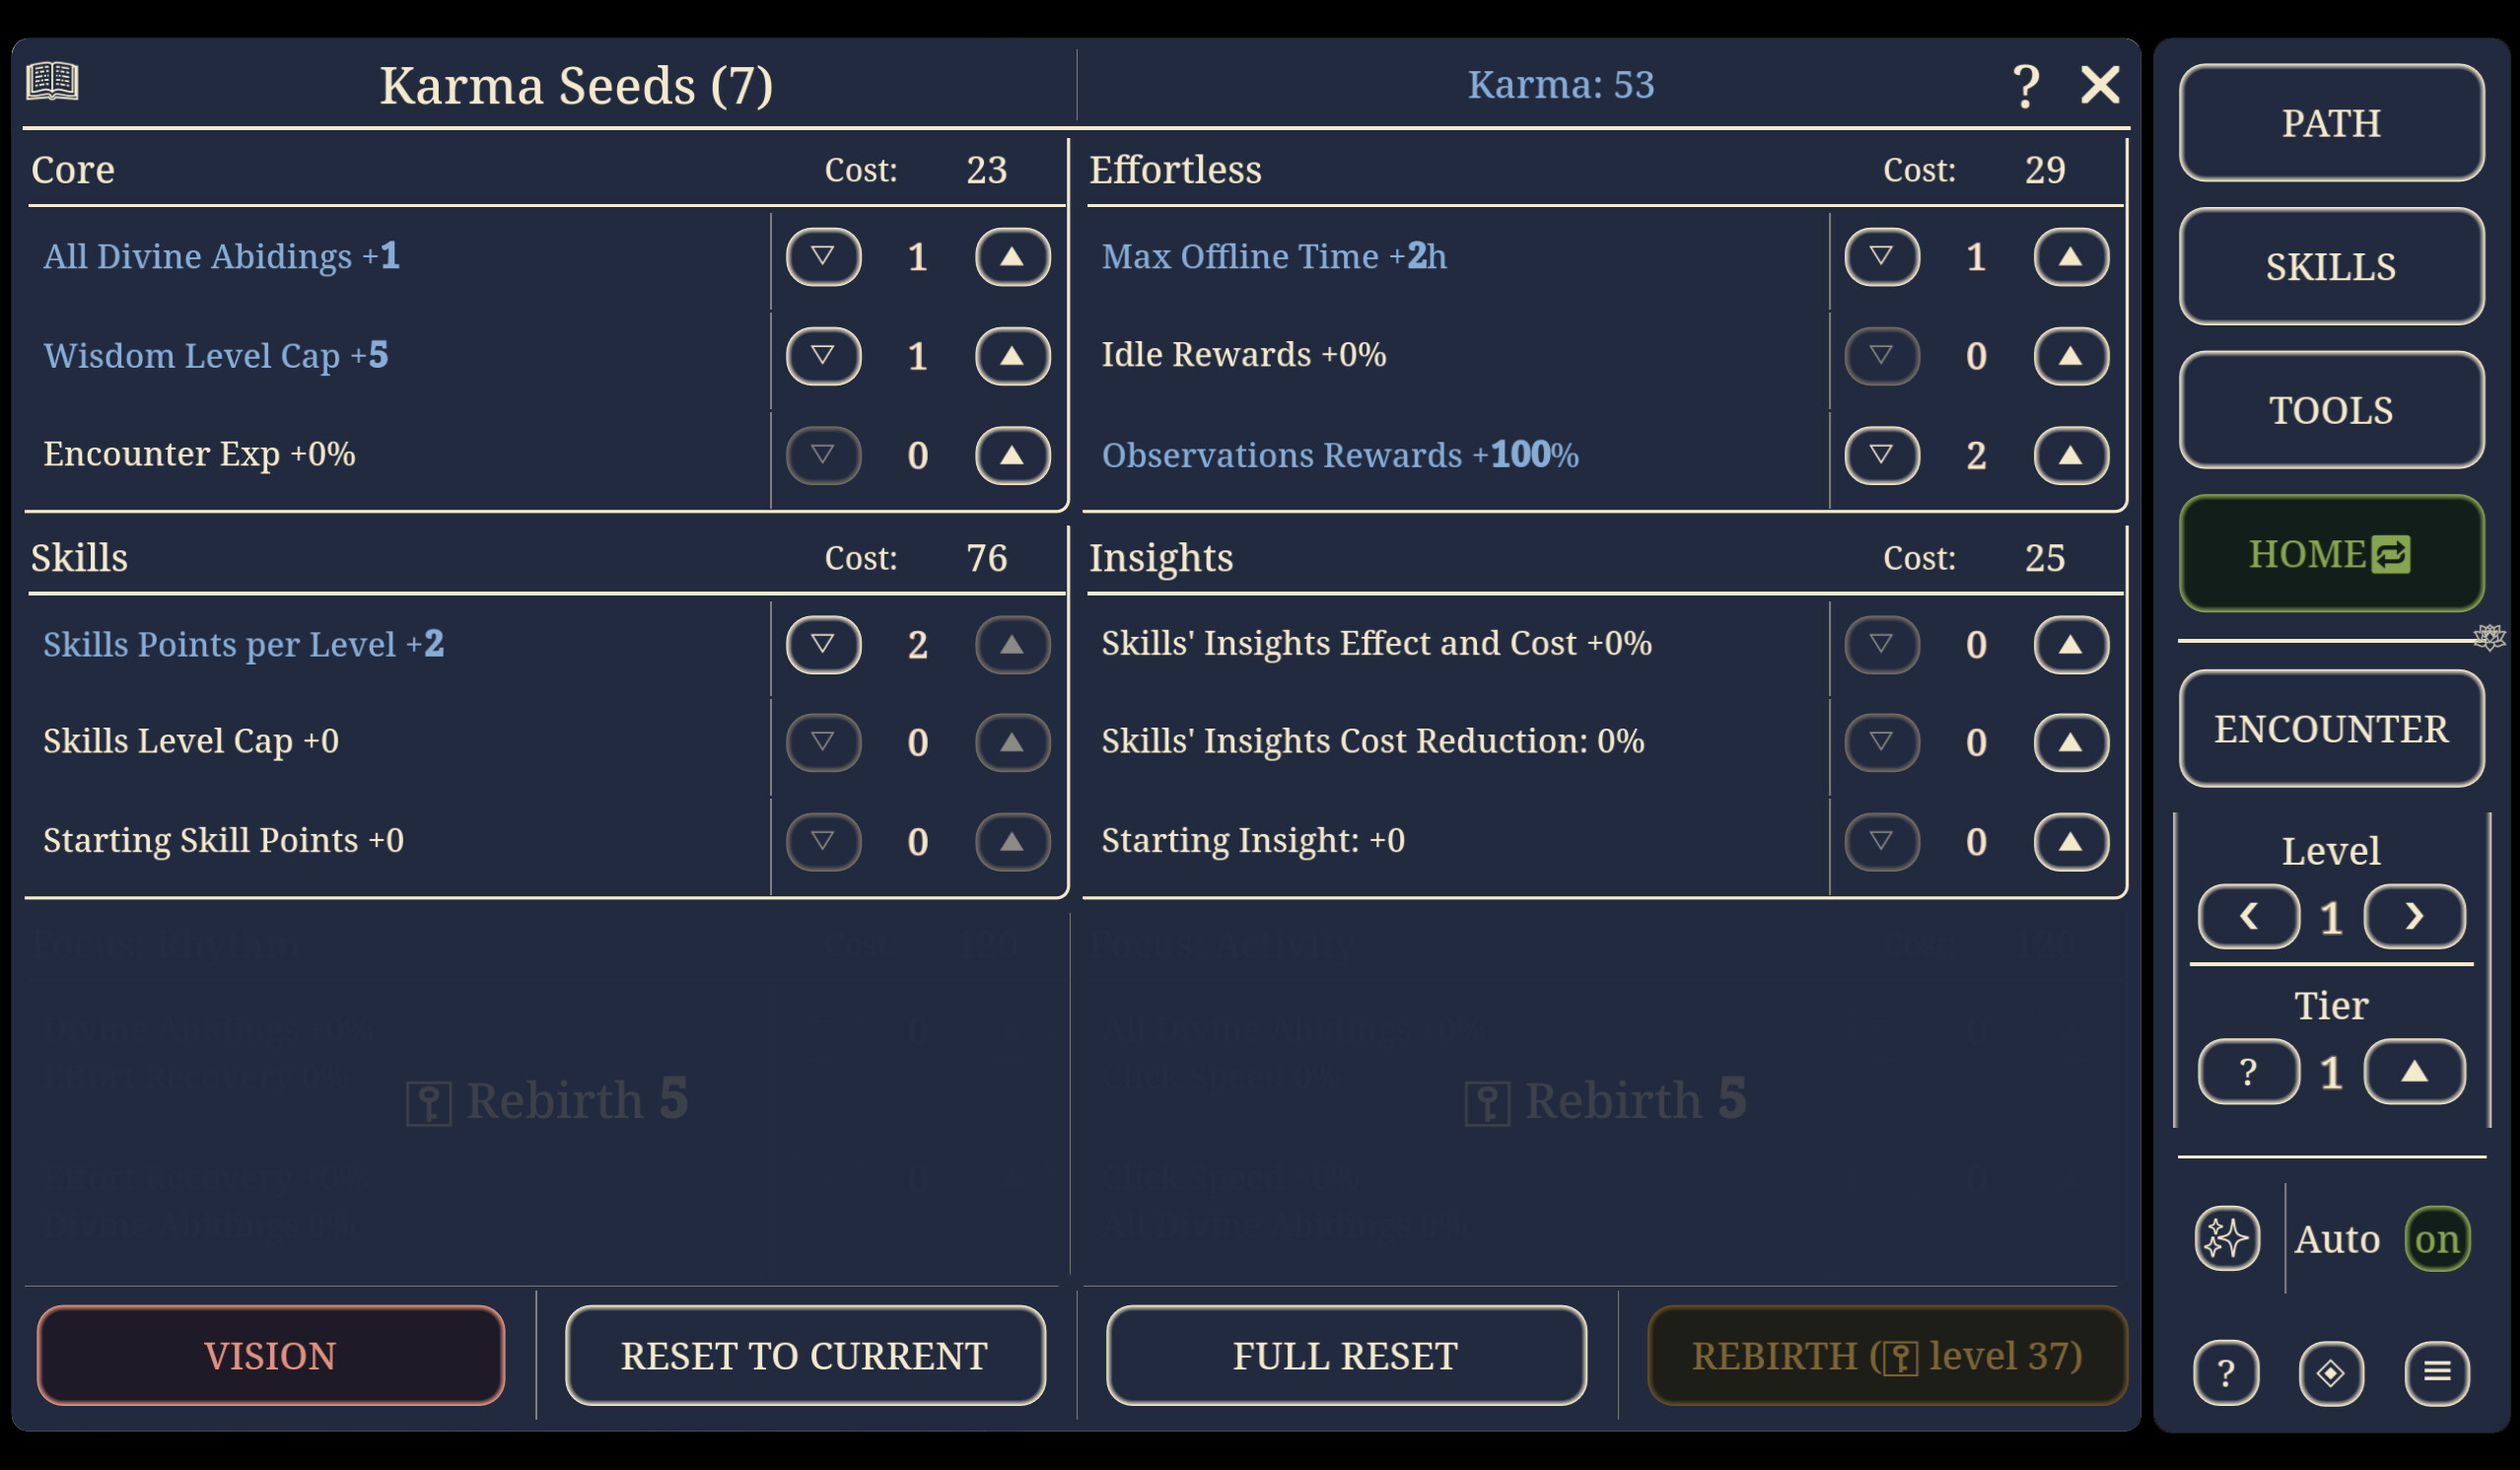The image size is (2520, 1470).
Task: Increase Encounter Exp with the up arrow
Action: (1012, 456)
